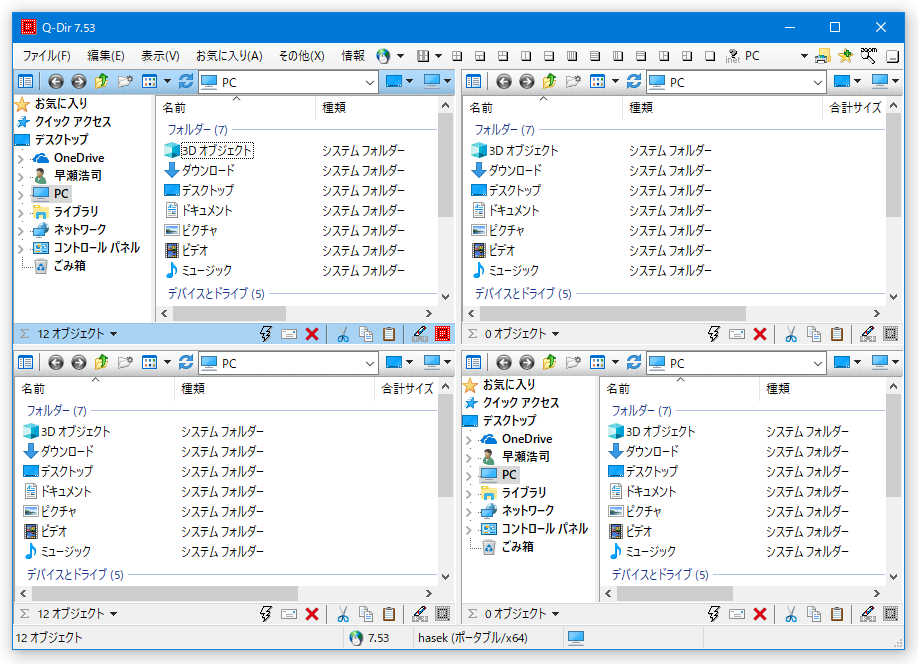Click the delete X in the top-left pane status bar

point(312,334)
